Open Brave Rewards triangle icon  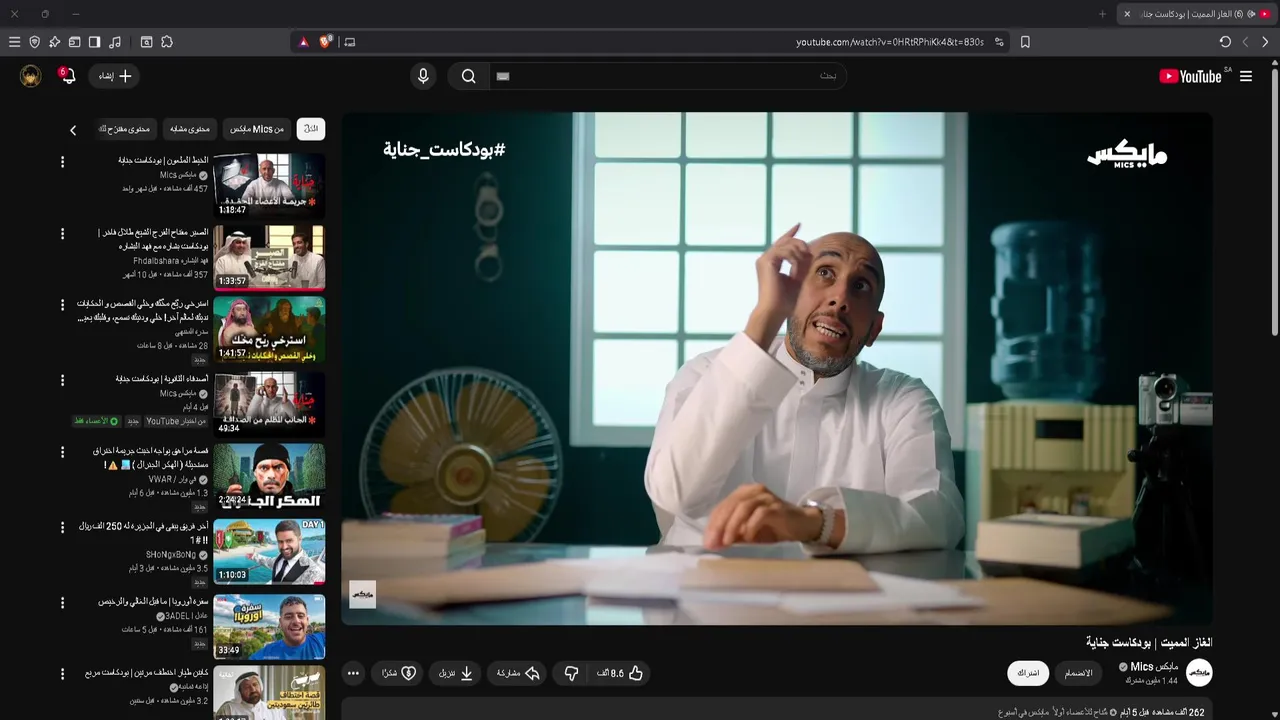click(304, 42)
